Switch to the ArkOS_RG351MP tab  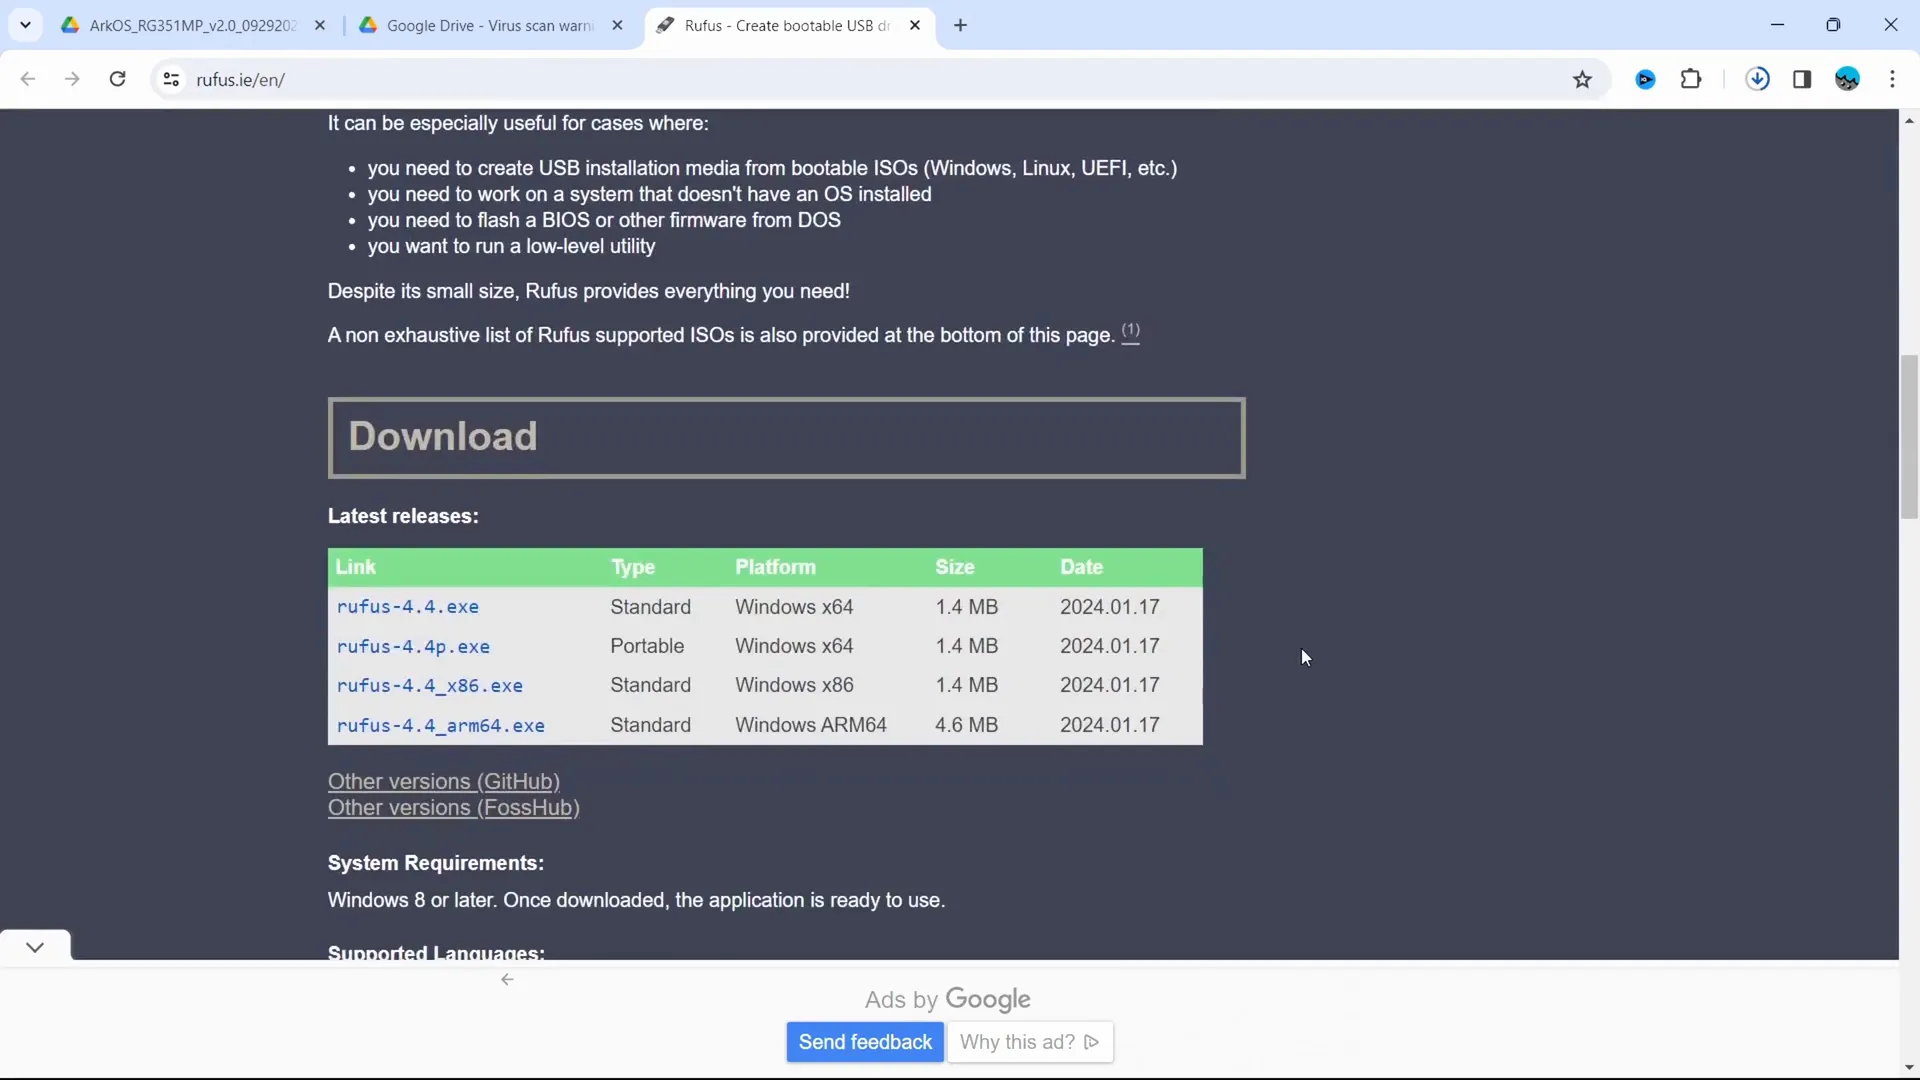pyautogui.click(x=192, y=25)
